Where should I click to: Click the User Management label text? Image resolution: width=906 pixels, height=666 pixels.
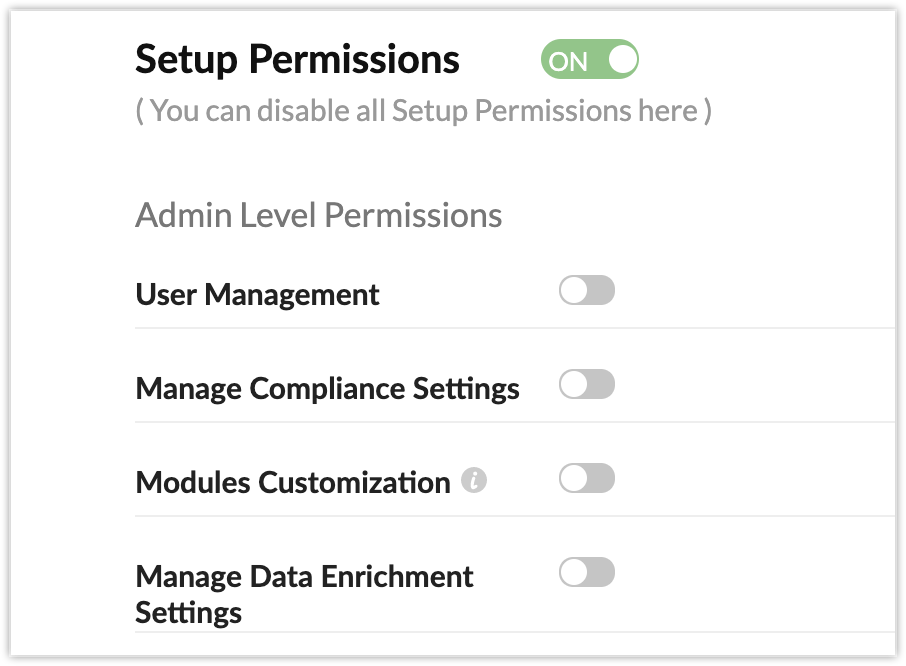[x=257, y=295]
